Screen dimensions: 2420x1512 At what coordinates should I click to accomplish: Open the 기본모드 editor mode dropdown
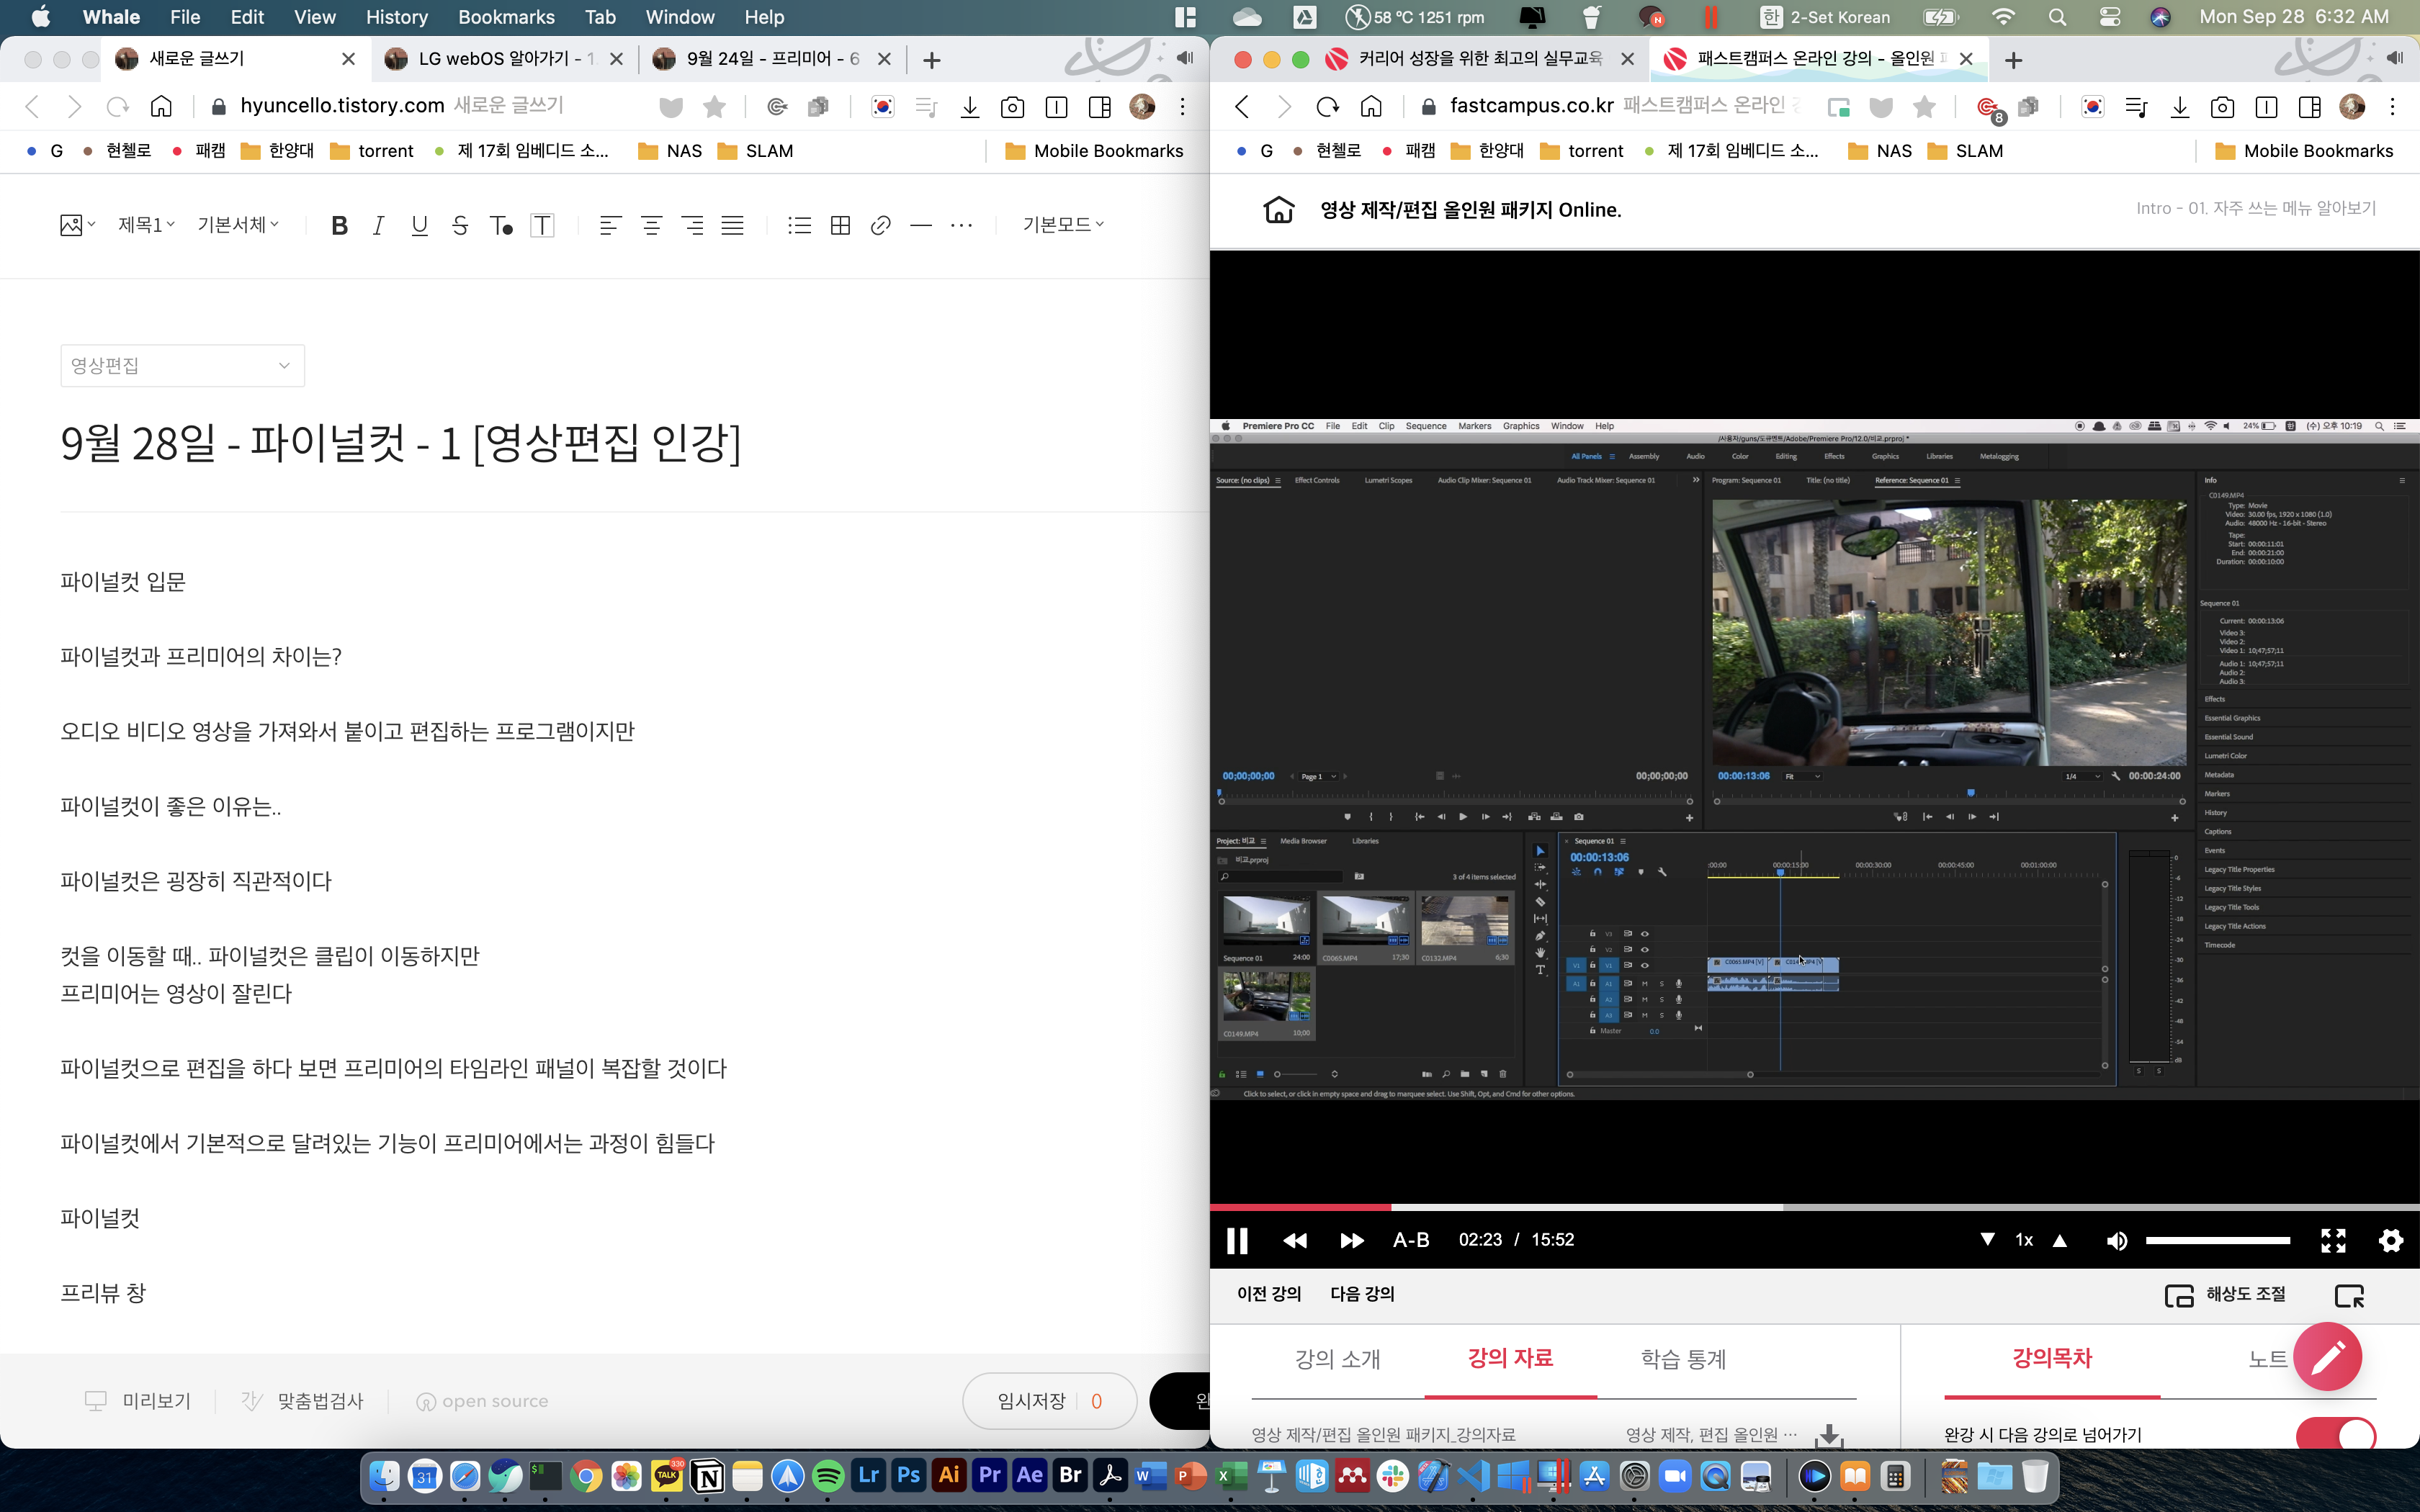tap(1062, 225)
